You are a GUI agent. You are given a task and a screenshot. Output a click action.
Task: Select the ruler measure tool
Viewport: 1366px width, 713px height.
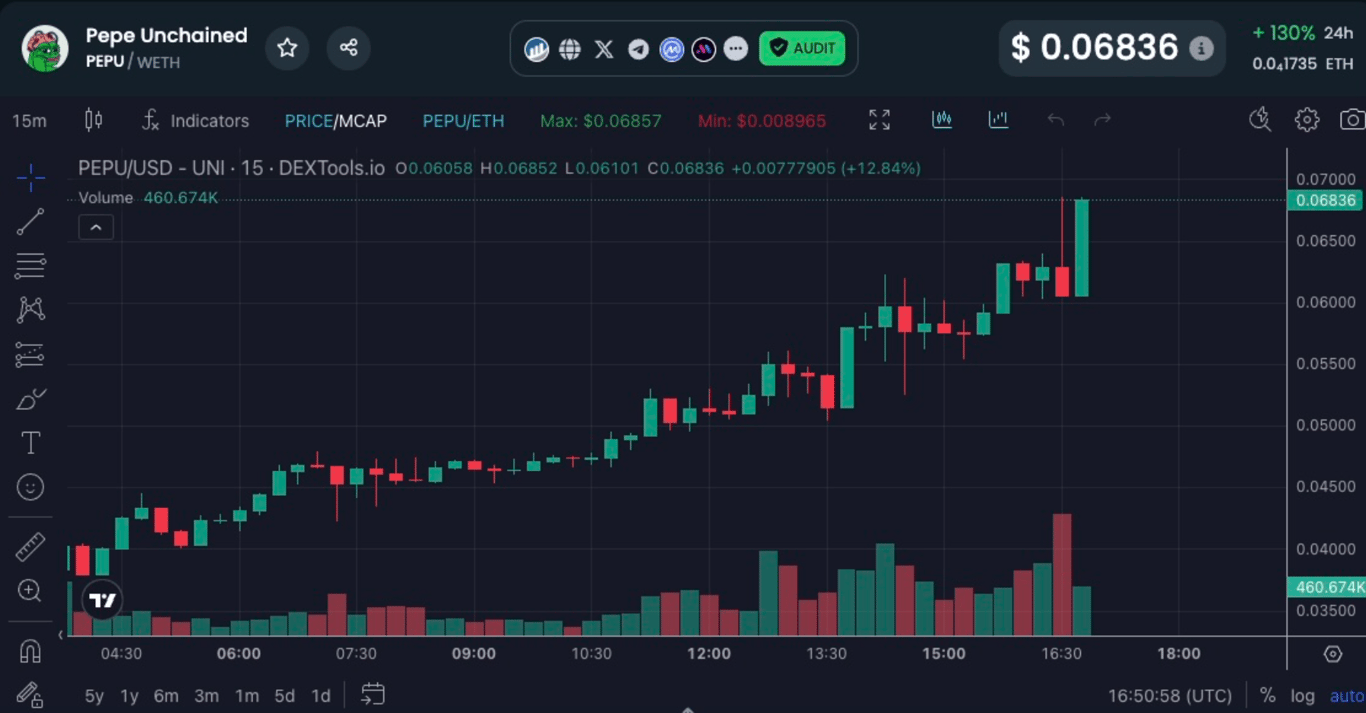click(x=30, y=547)
